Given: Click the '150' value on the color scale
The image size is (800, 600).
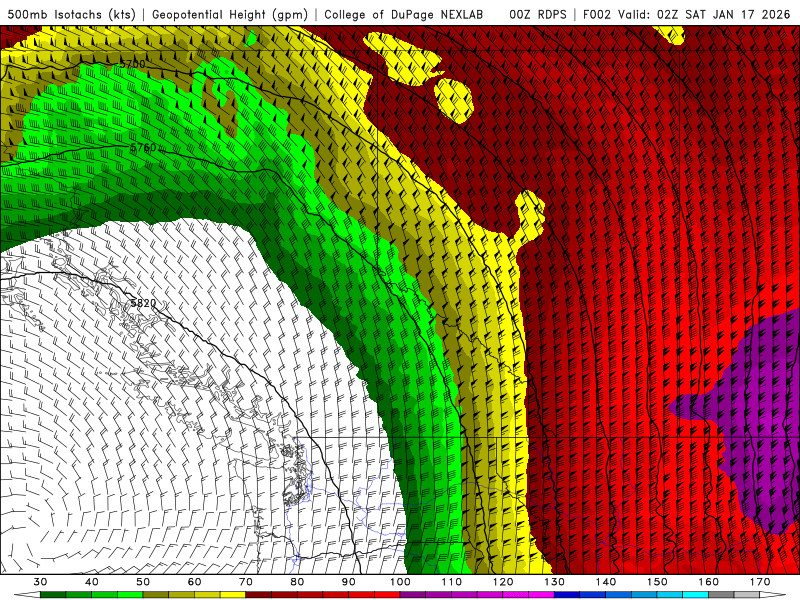Looking at the screenshot, I should tap(657, 582).
